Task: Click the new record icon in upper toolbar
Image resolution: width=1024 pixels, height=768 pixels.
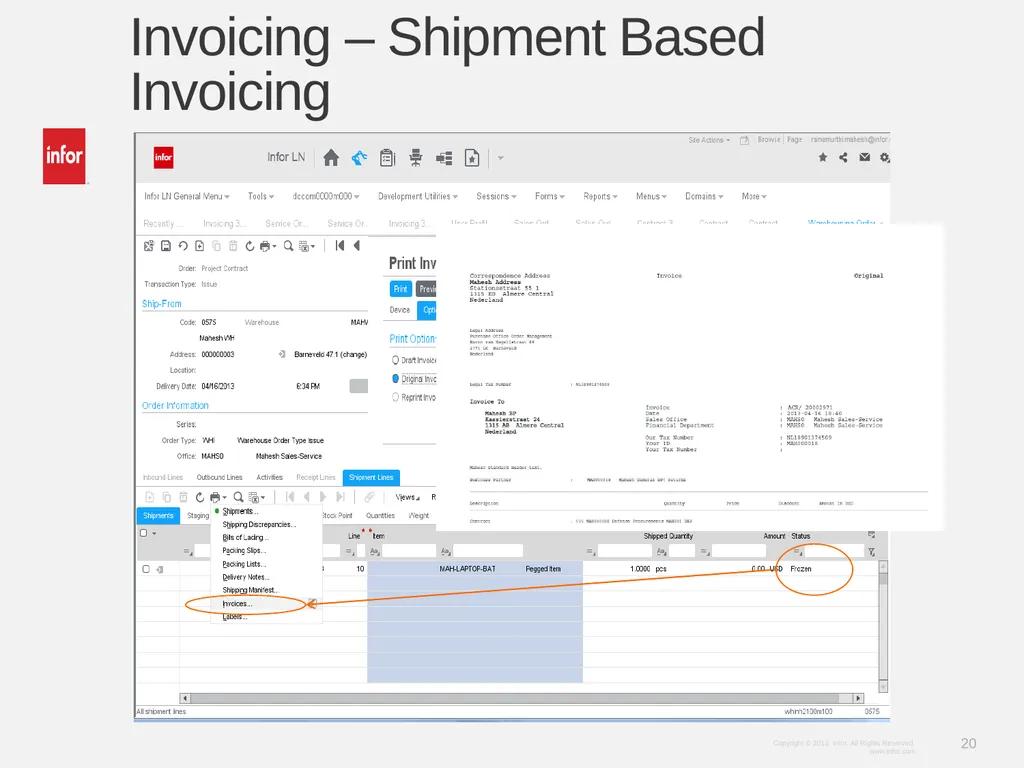Action: 200,246
